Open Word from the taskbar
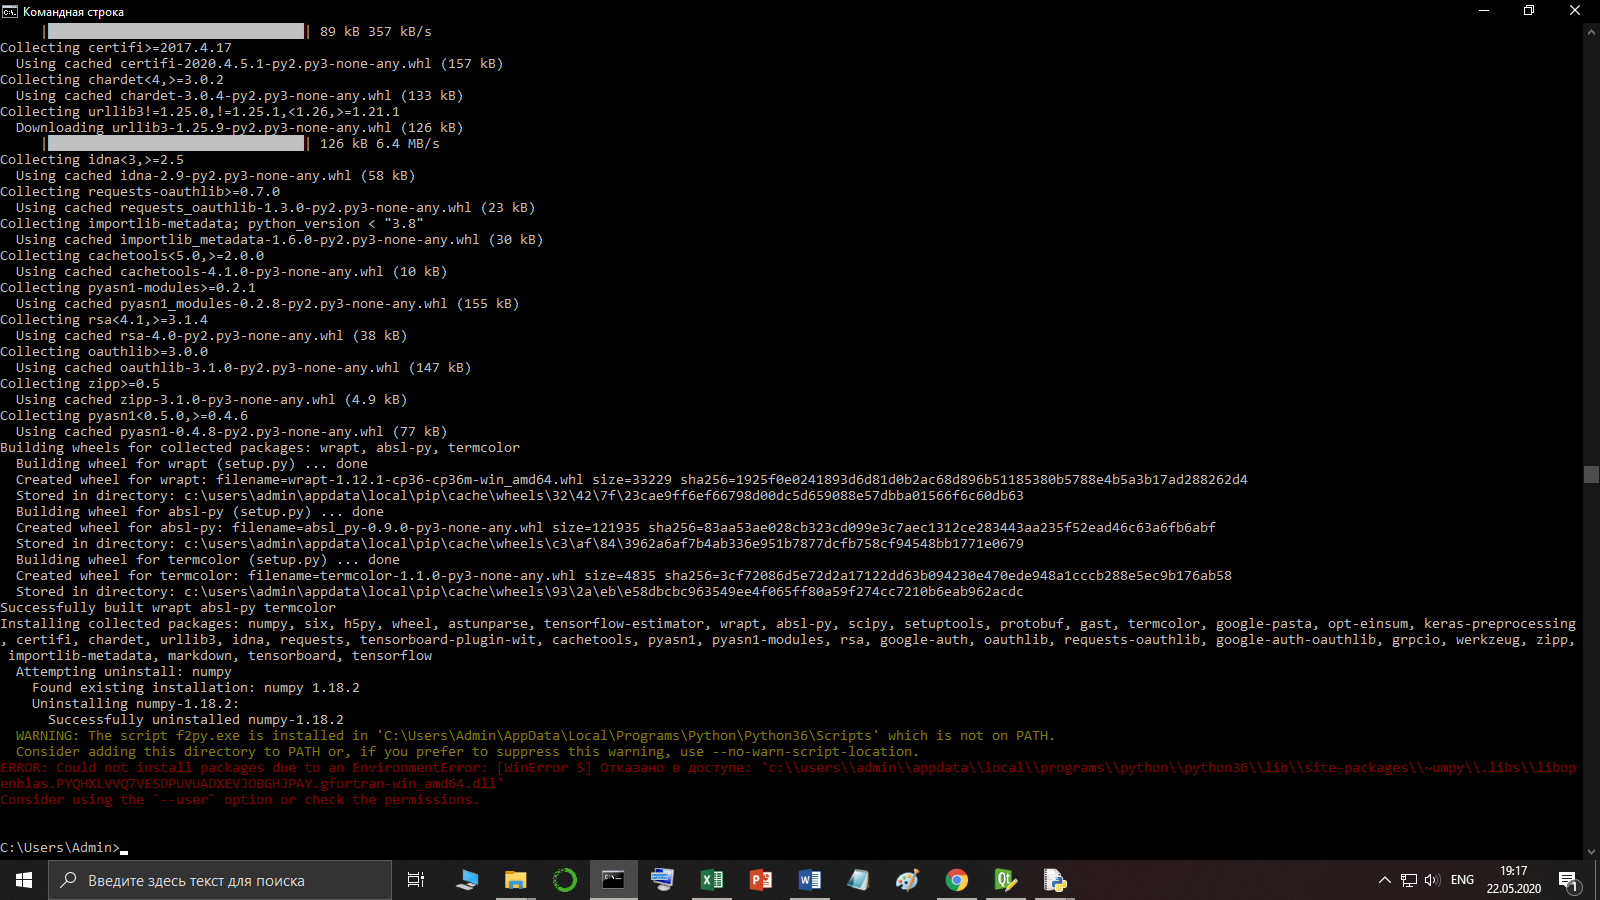This screenshot has height=900, width=1600. point(810,880)
